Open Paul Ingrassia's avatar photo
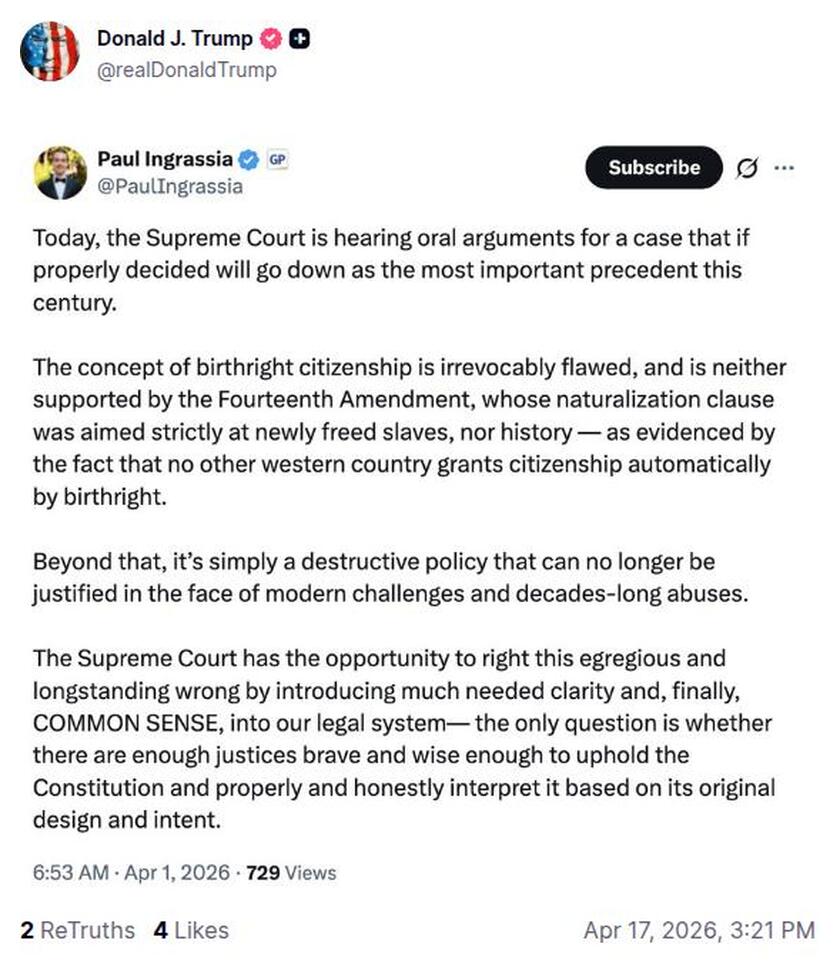 (59, 171)
